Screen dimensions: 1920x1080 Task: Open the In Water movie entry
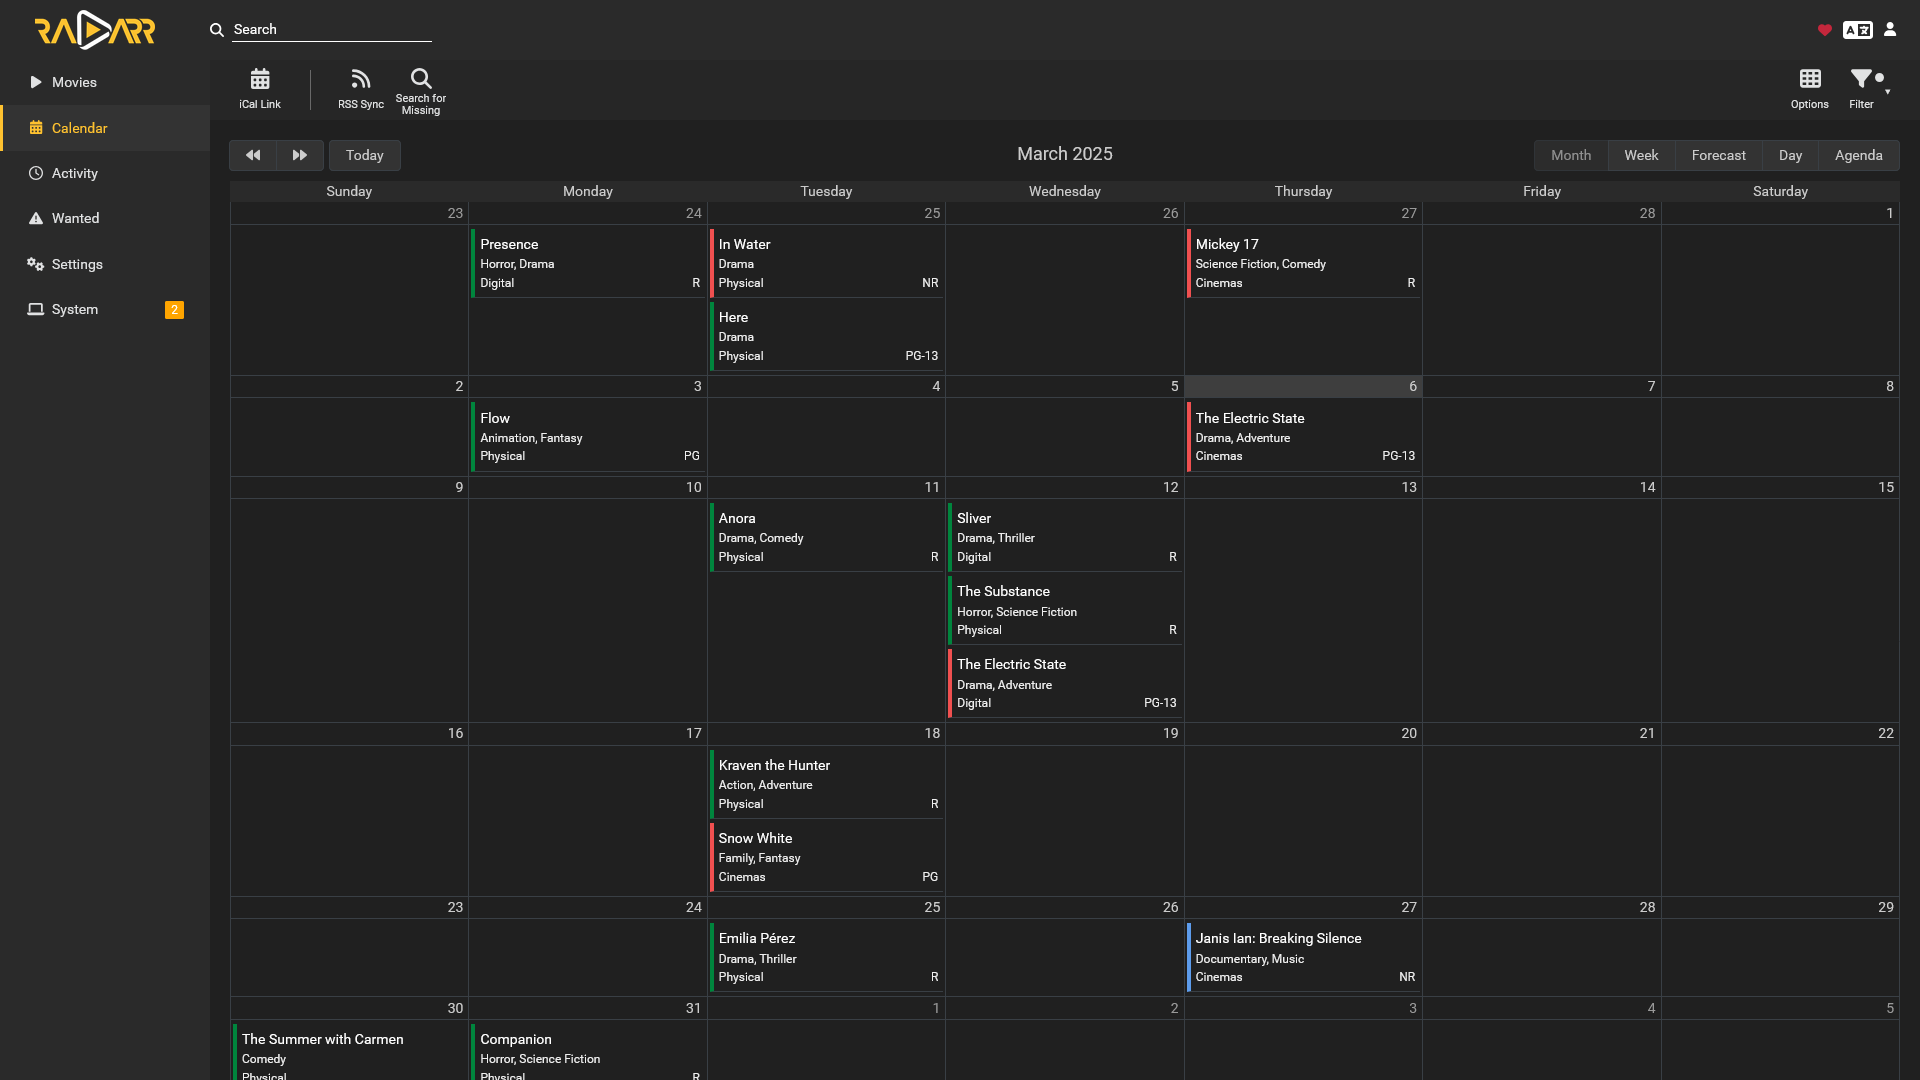[827, 263]
